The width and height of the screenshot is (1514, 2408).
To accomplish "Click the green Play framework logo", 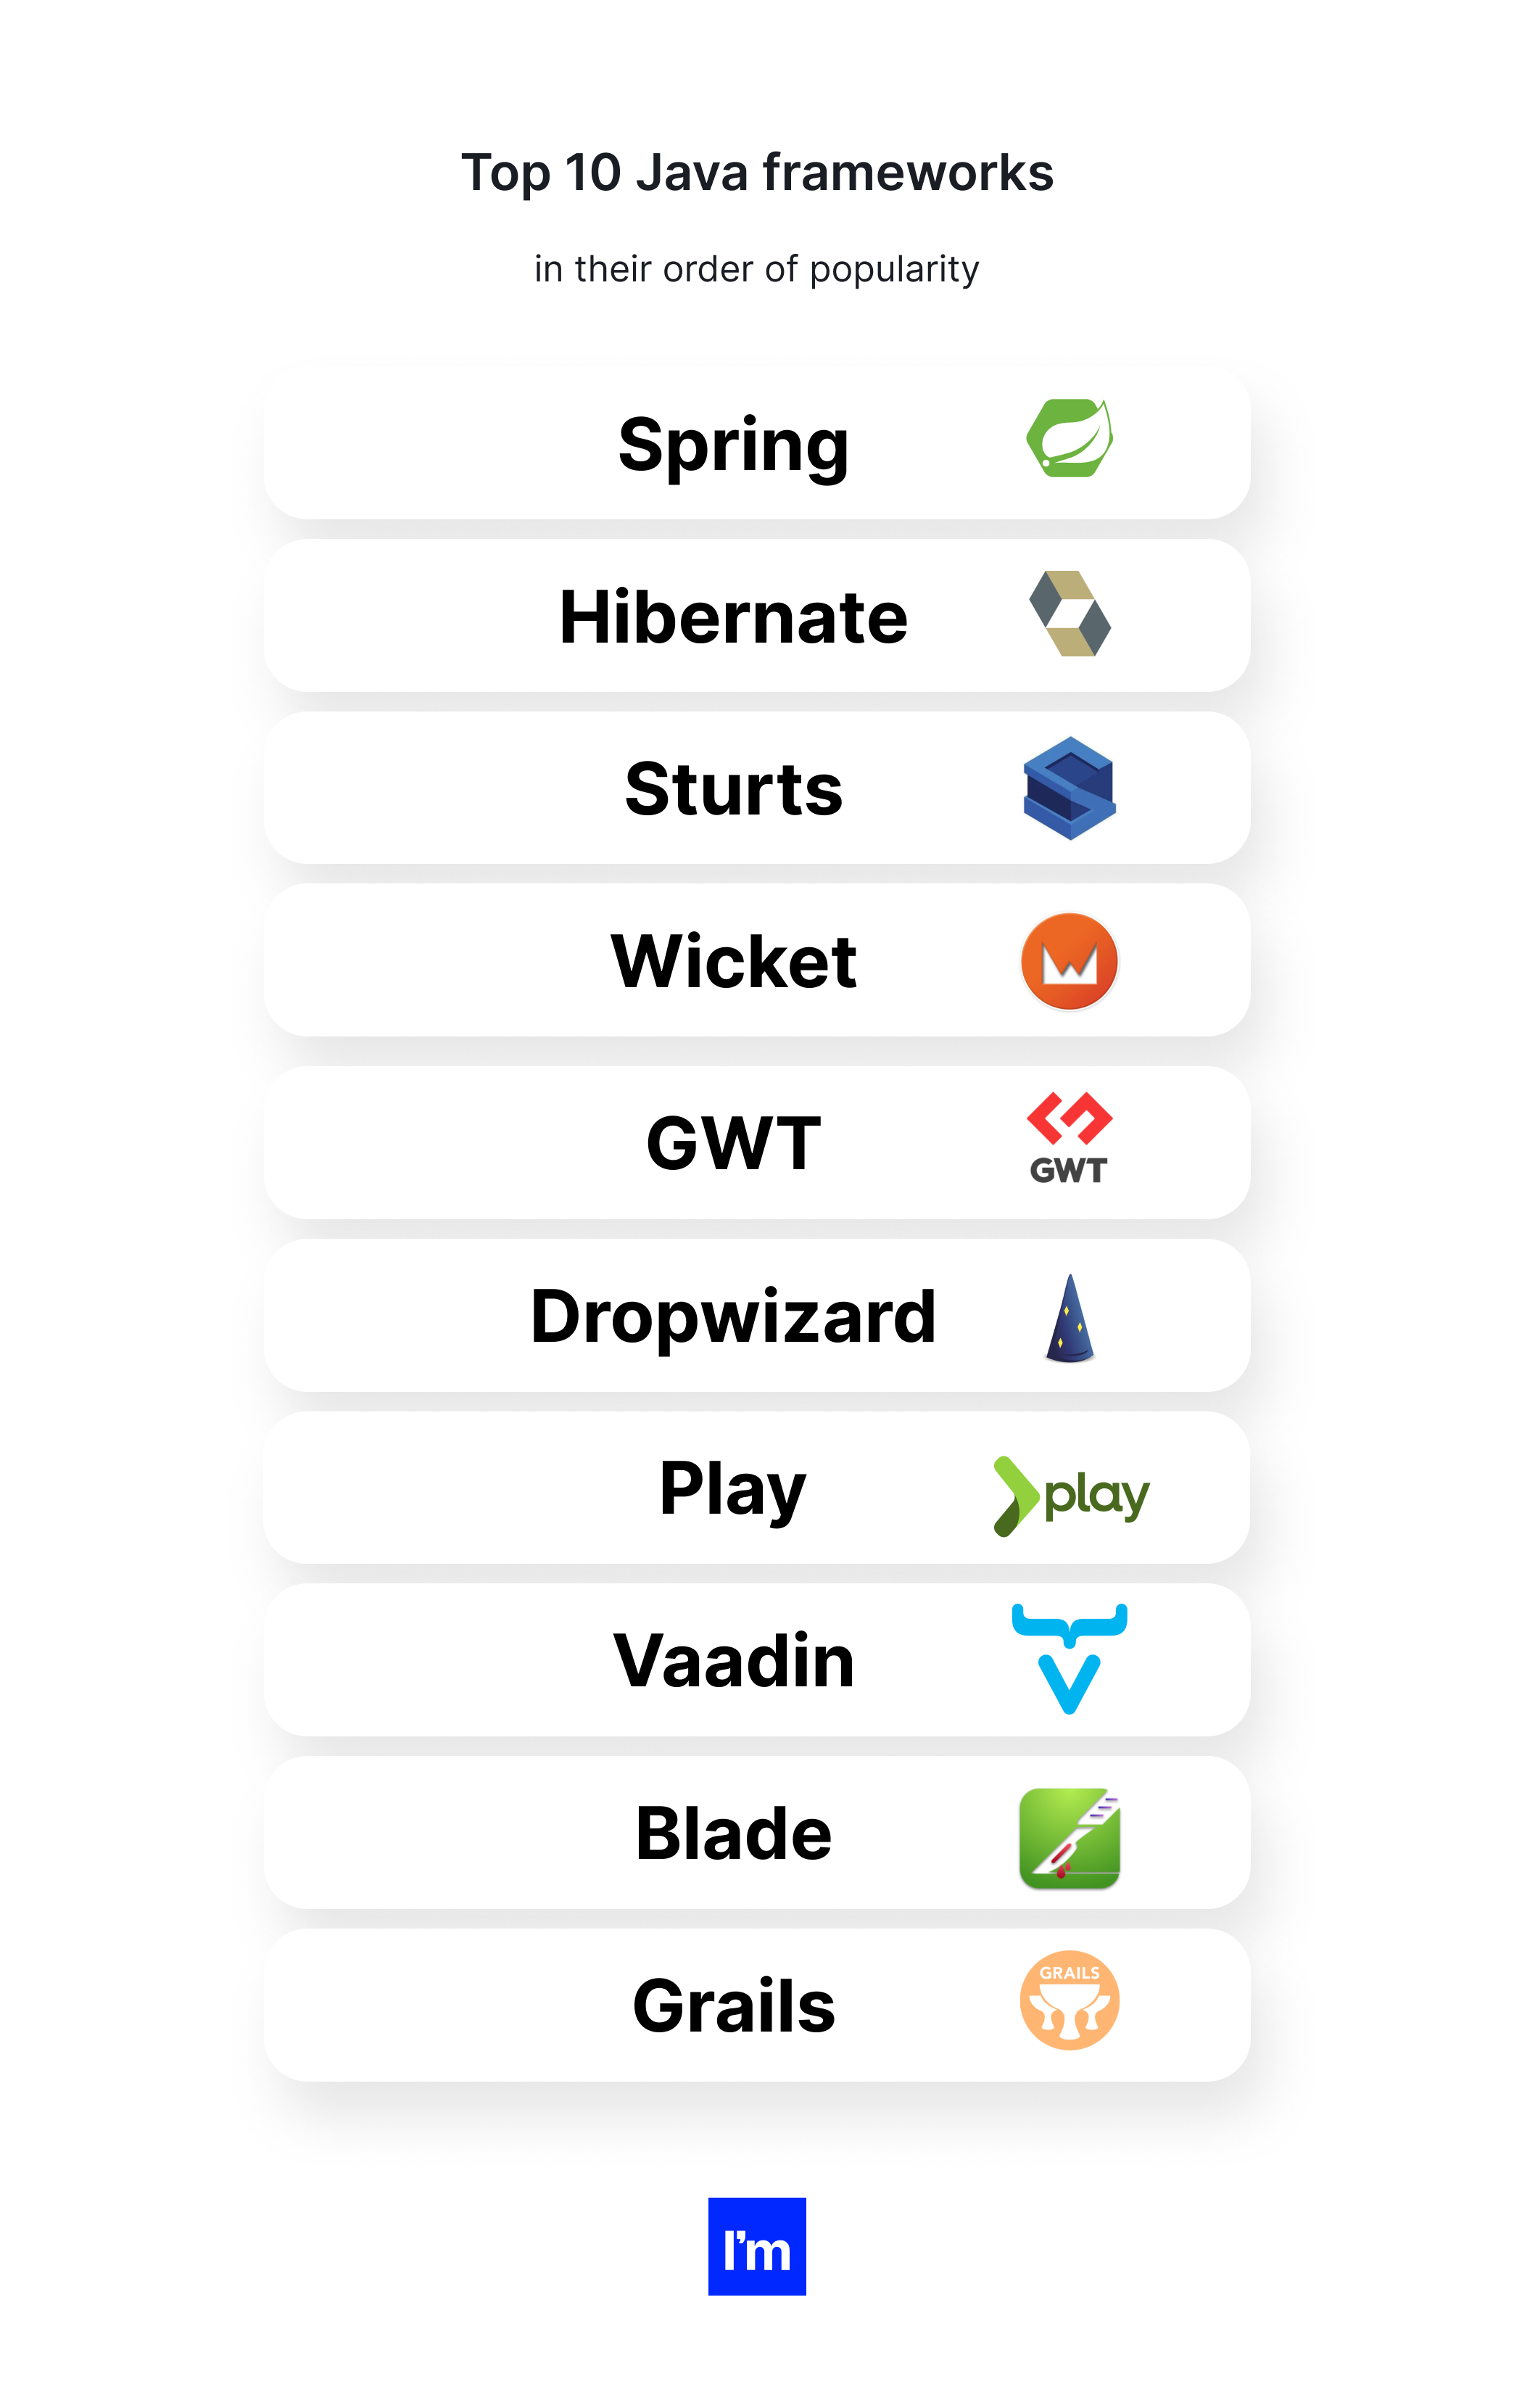I will pos(1071,1495).
